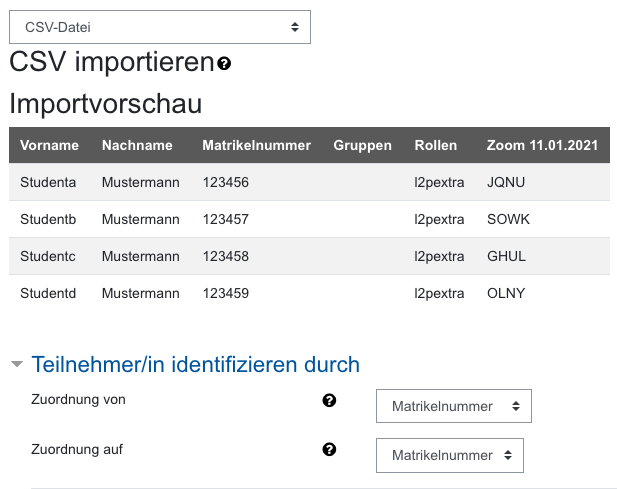Click the Gruppen column header
617x489 pixels.
point(362,146)
